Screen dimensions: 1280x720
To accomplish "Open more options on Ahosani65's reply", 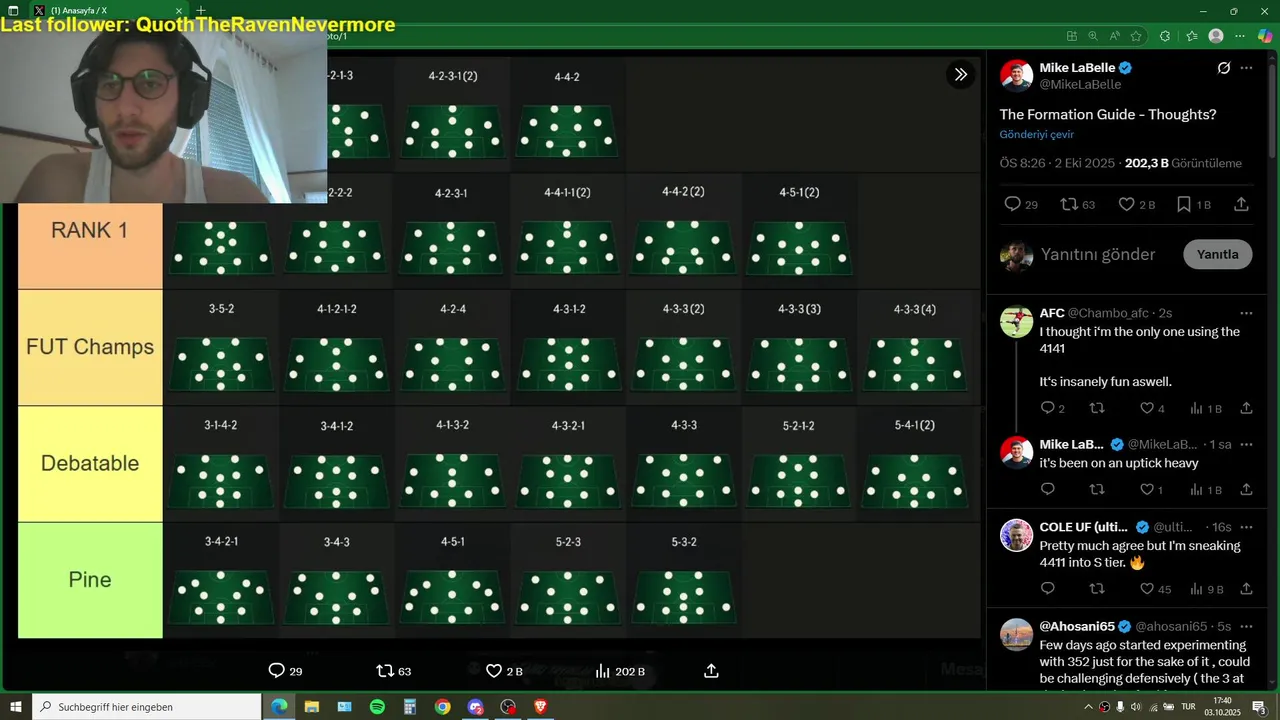I will point(1246,626).
